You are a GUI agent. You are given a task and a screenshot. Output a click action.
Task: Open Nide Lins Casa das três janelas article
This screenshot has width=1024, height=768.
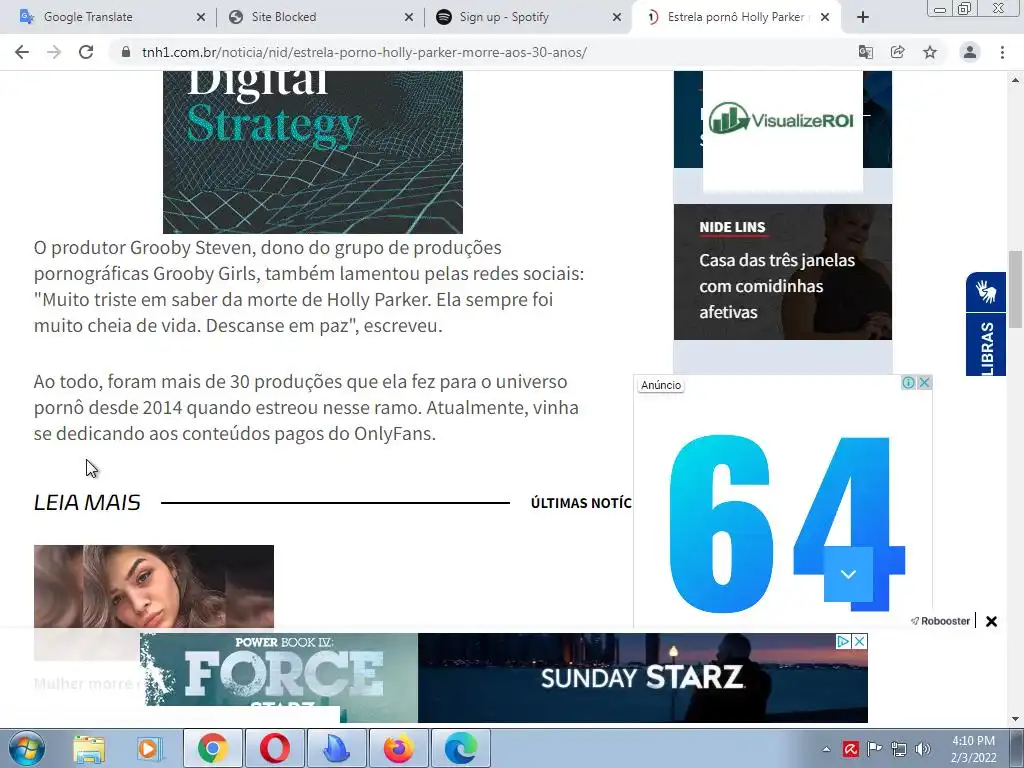[x=782, y=272]
